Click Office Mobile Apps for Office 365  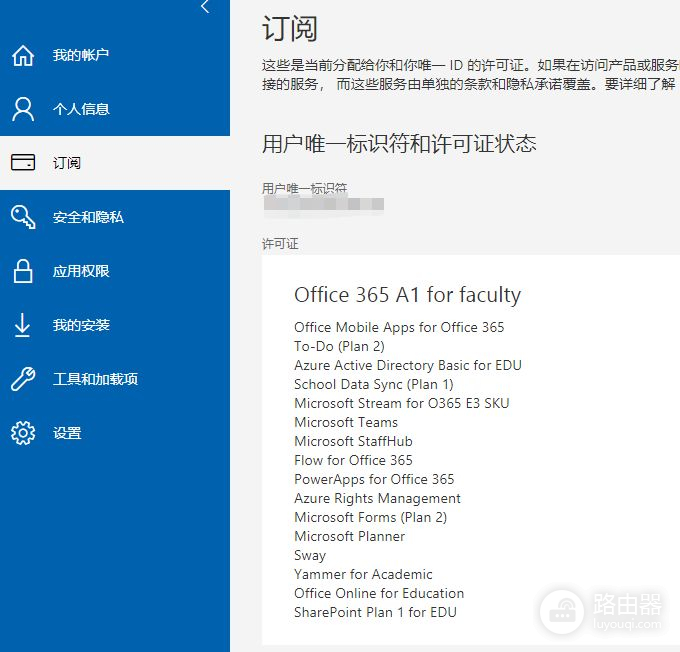tap(399, 327)
